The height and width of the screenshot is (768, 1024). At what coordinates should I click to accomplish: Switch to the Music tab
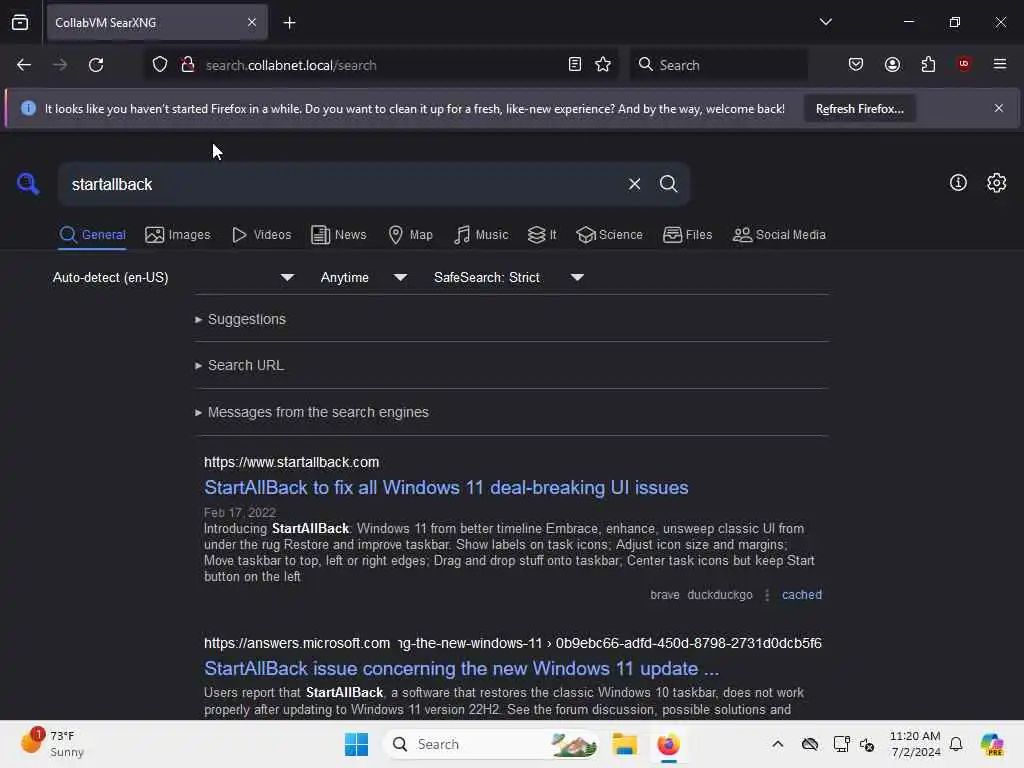click(x=481, y=235)
